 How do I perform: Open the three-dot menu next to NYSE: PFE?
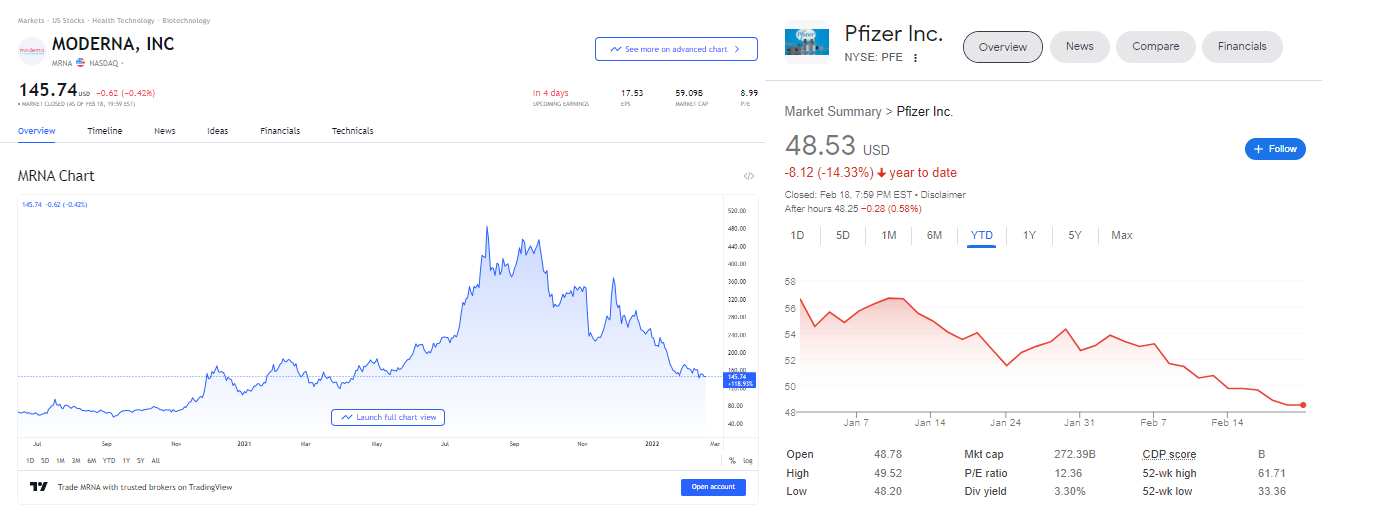click(915, 58)
